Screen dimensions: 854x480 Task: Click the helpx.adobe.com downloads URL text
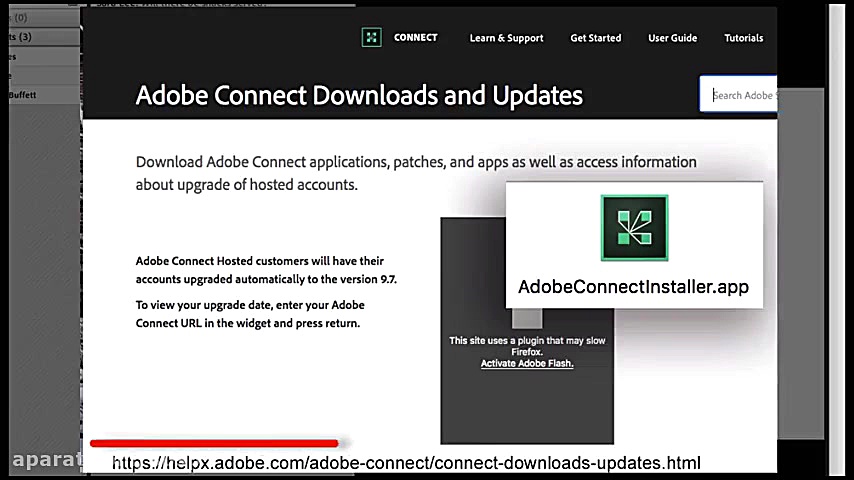click(406, 463)
